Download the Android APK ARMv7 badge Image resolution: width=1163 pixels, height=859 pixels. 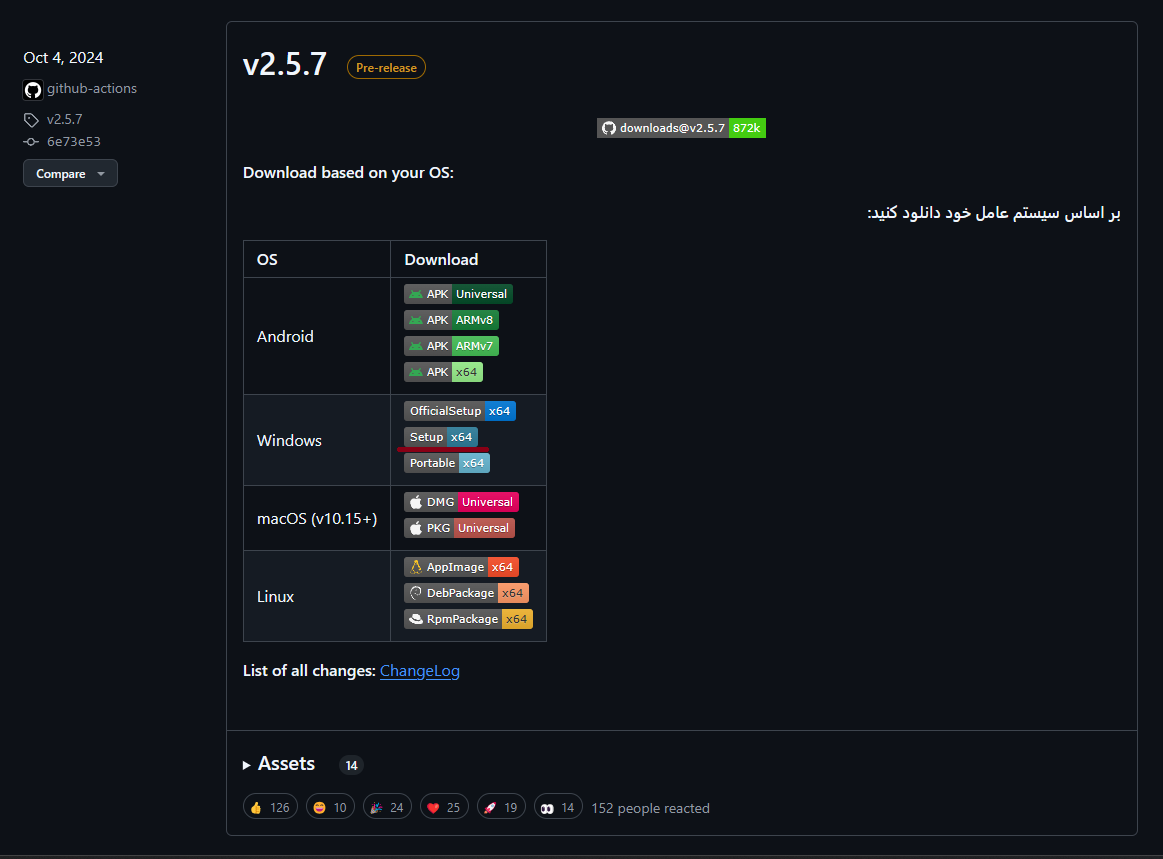[x=451, y=346]
